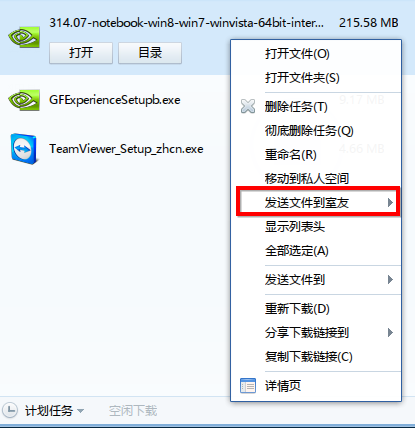The width and height of the screenshot is (415, 428).
Task: Click the 目录 button
Action: coord(150,53)
